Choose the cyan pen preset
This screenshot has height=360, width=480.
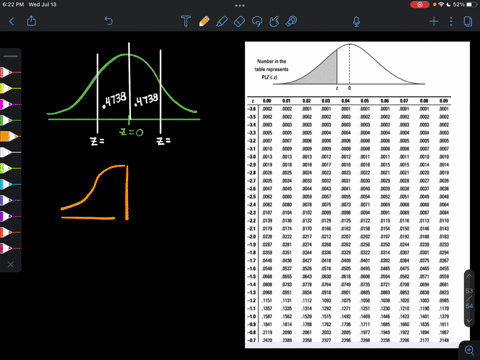click(x=10, y=184)
